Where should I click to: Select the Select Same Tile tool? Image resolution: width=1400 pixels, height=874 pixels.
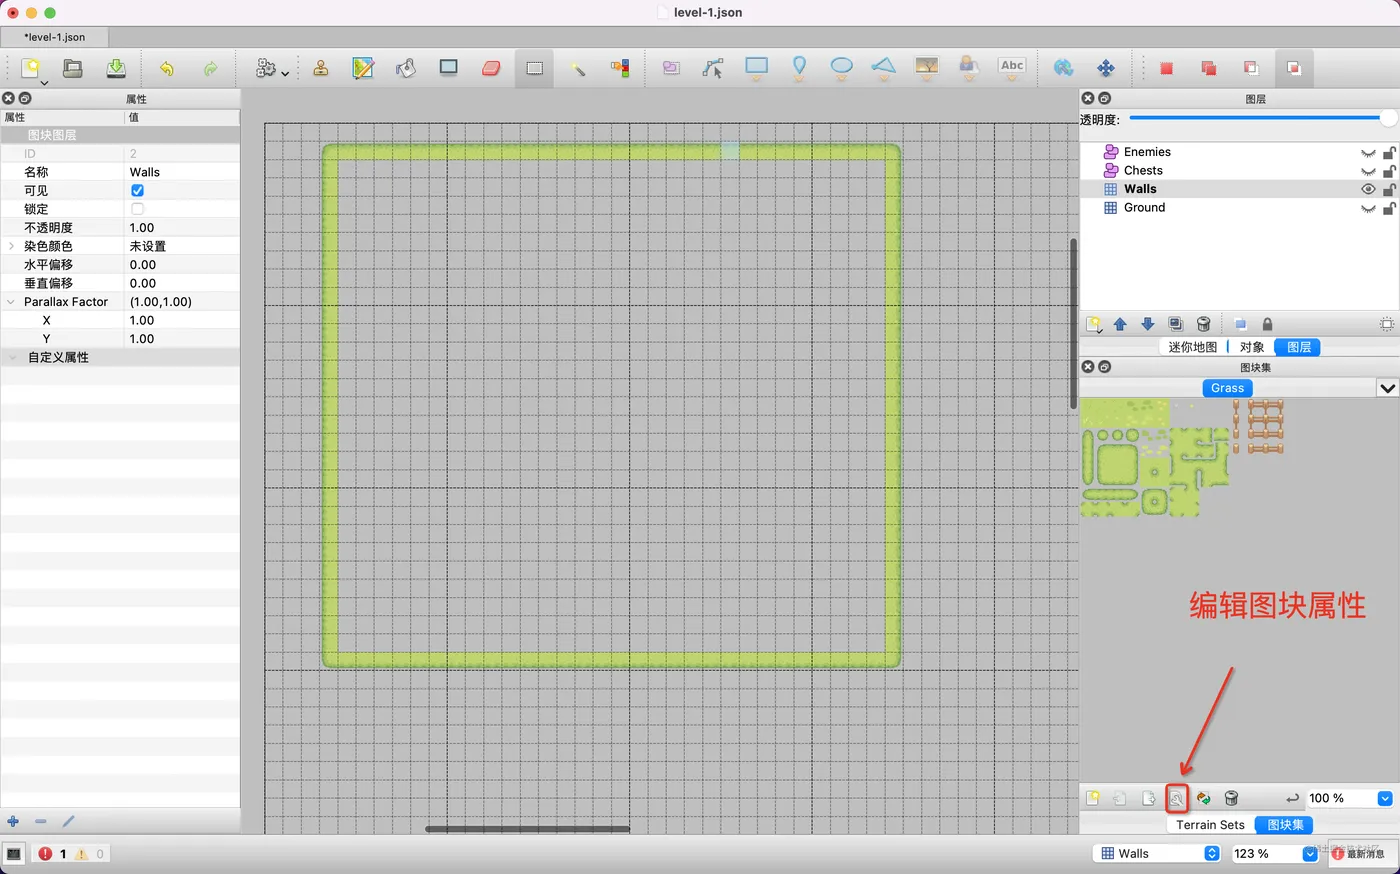620,68
